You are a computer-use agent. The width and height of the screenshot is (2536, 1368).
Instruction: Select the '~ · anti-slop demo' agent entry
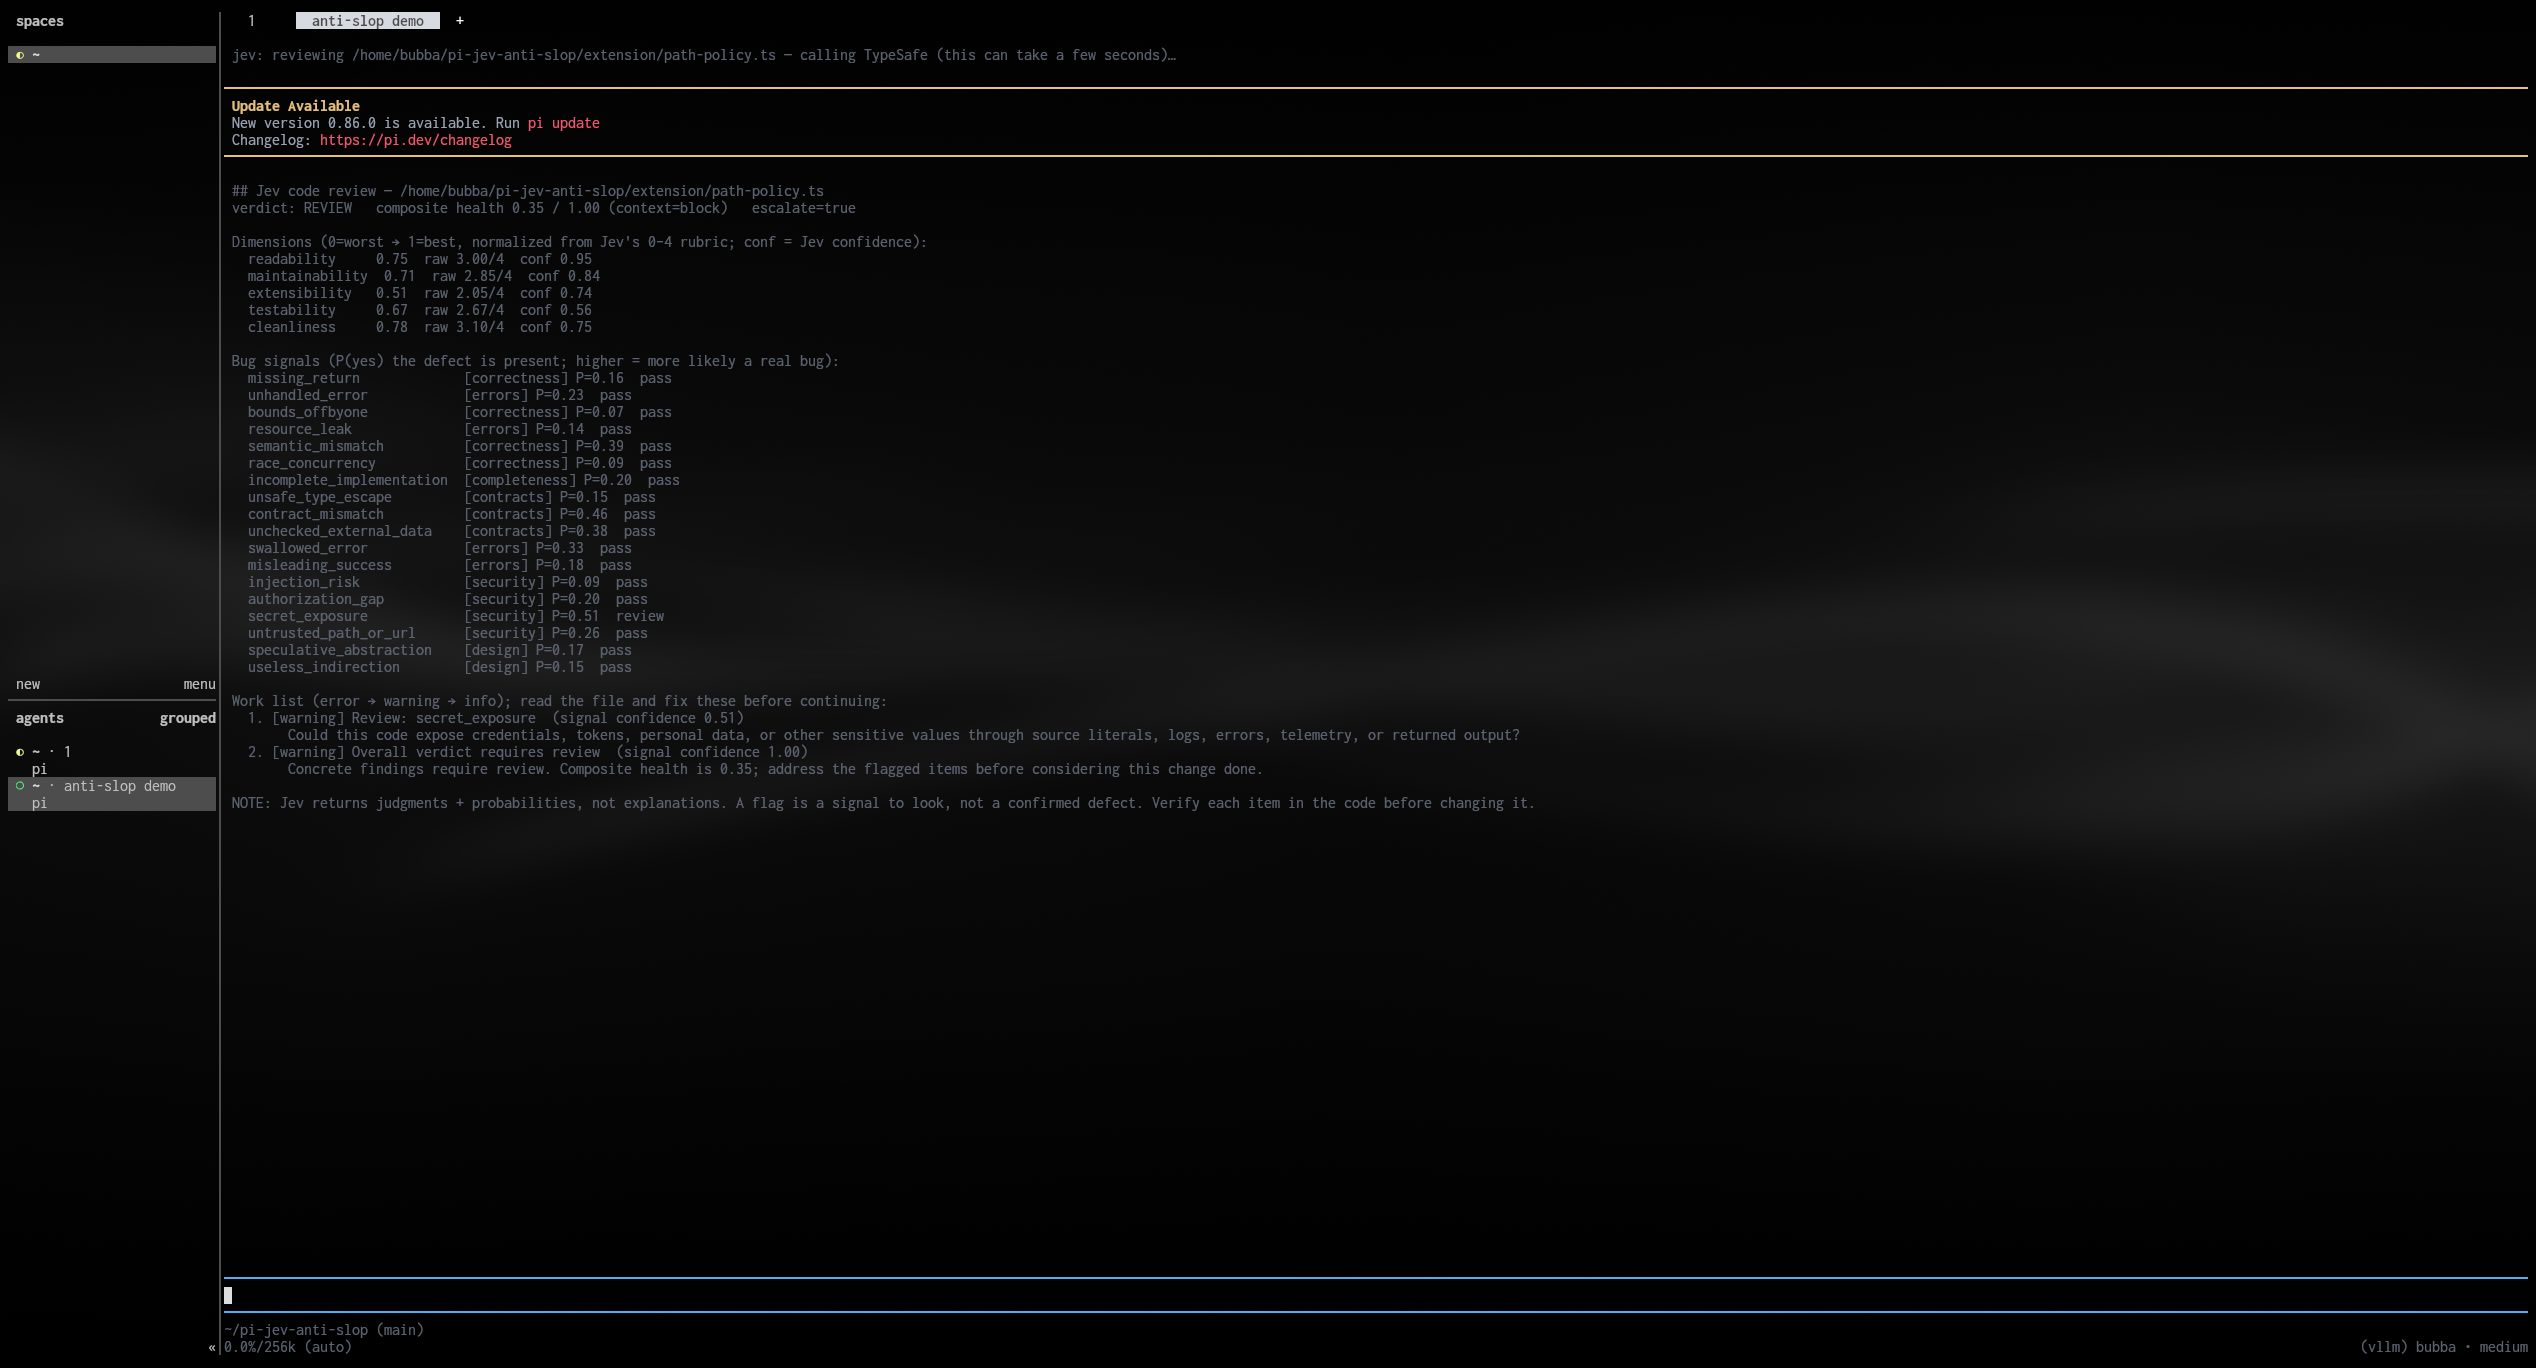click(112, 794)
